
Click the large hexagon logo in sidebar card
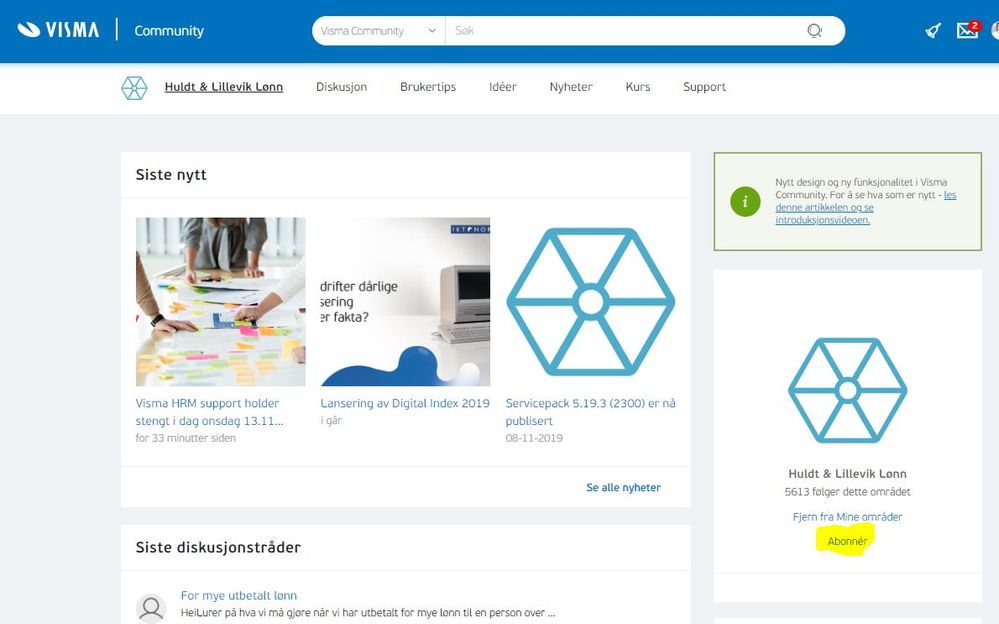(847, 390)
